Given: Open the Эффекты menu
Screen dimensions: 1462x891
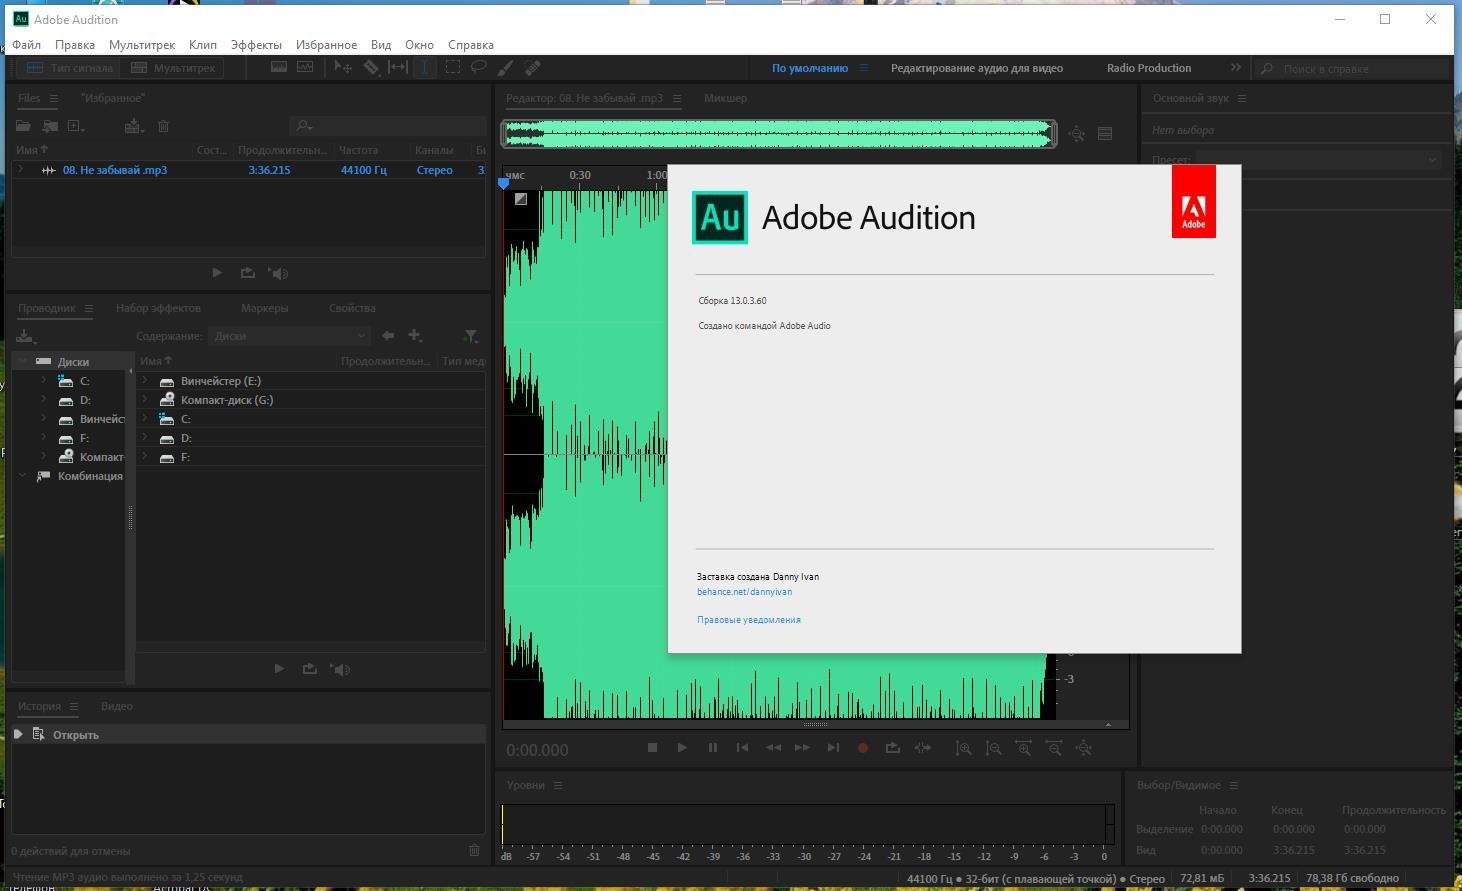Looking at the screenshot, I should (x=255, y=44).
